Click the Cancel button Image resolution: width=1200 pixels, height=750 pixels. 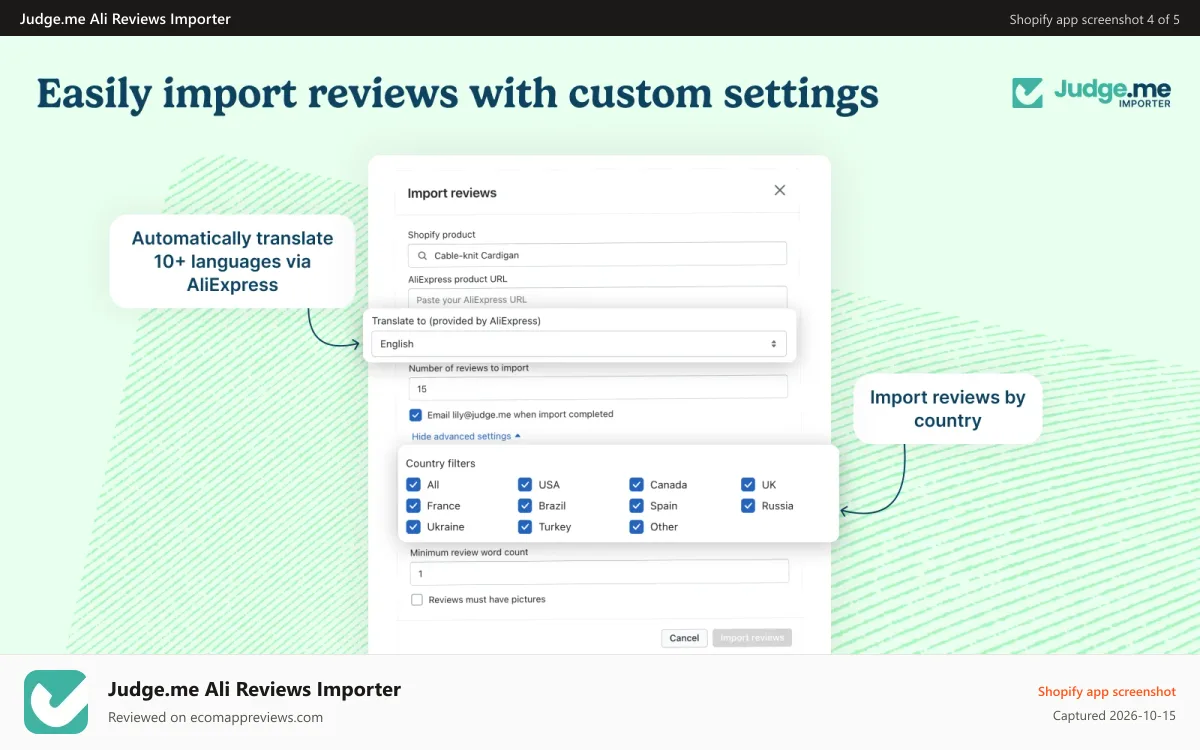(685, 638)
